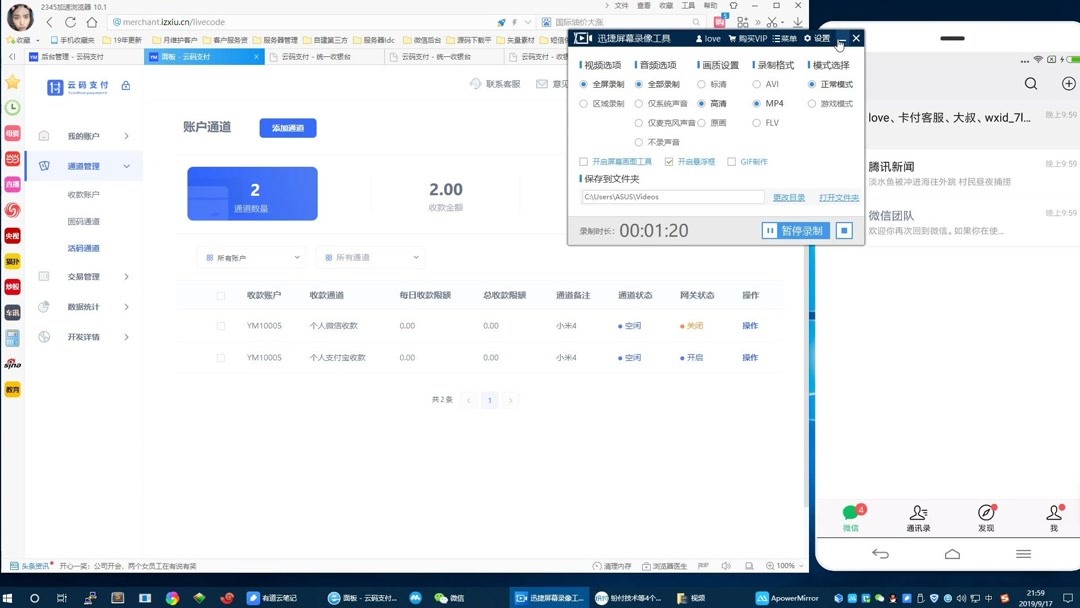Open search icon in the phone mirror
The width and height of the screenshot is (1080, 608).
tap(1030, 84)
